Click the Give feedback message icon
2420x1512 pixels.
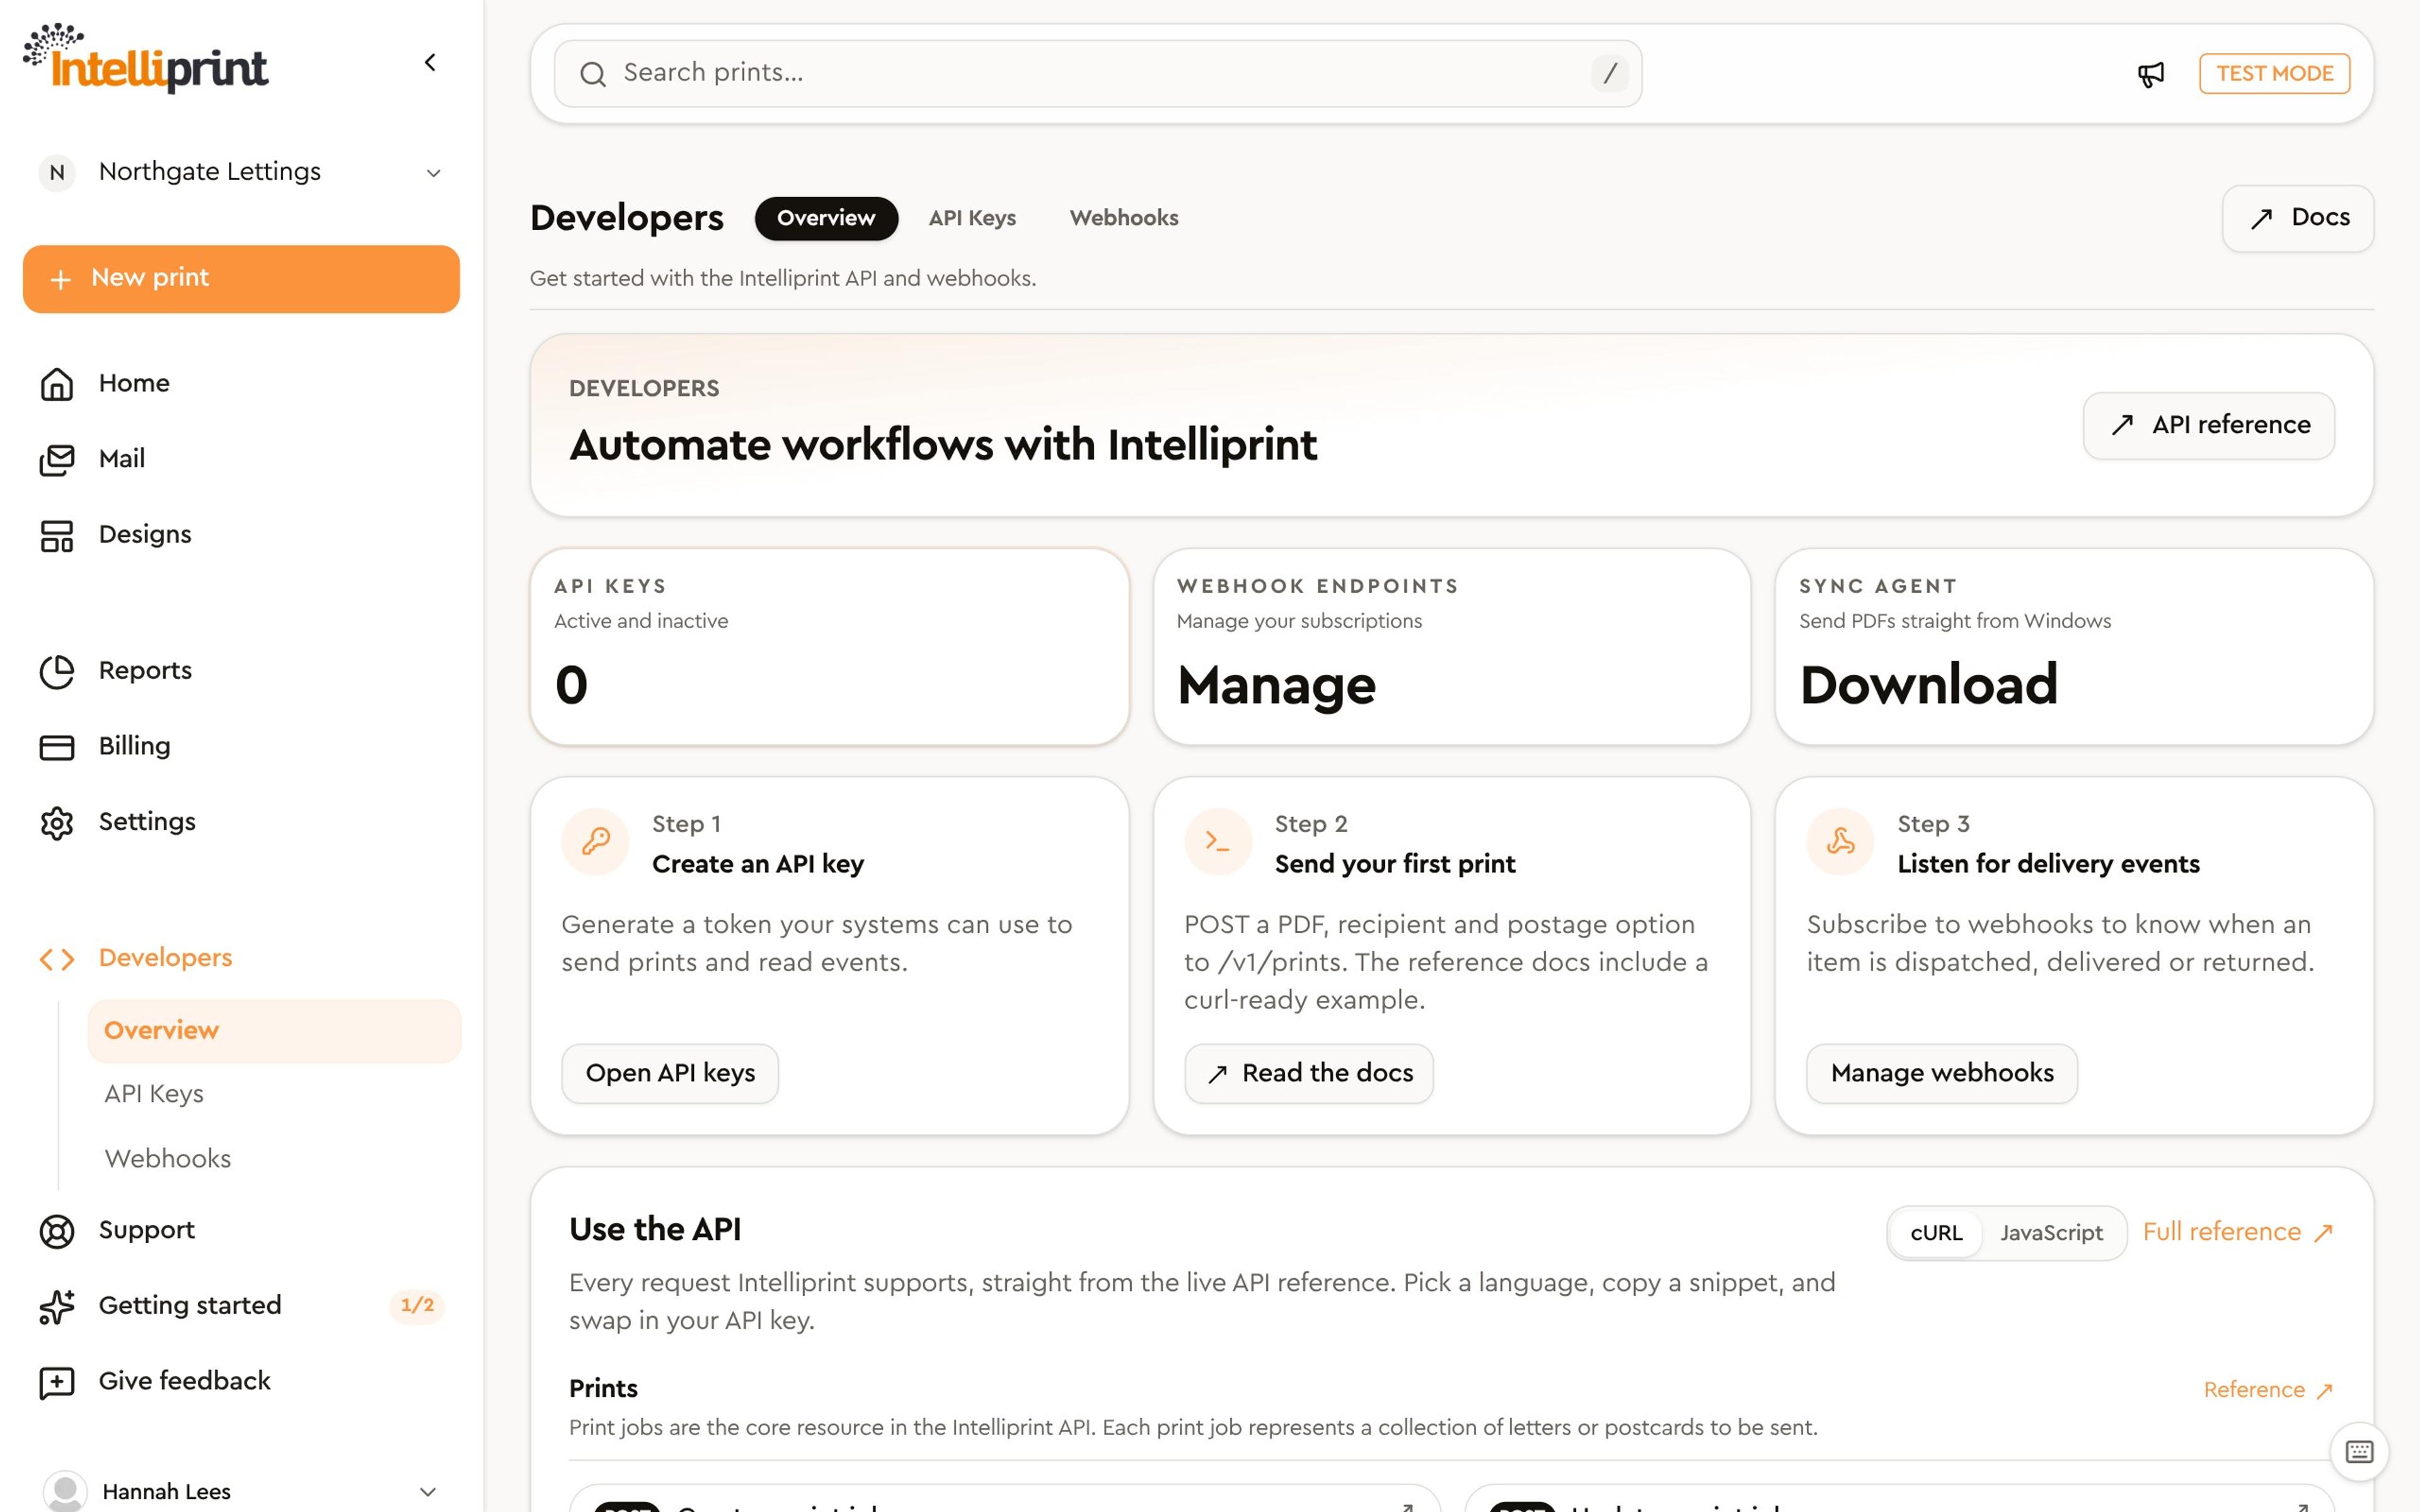[x=57, y=1382]
